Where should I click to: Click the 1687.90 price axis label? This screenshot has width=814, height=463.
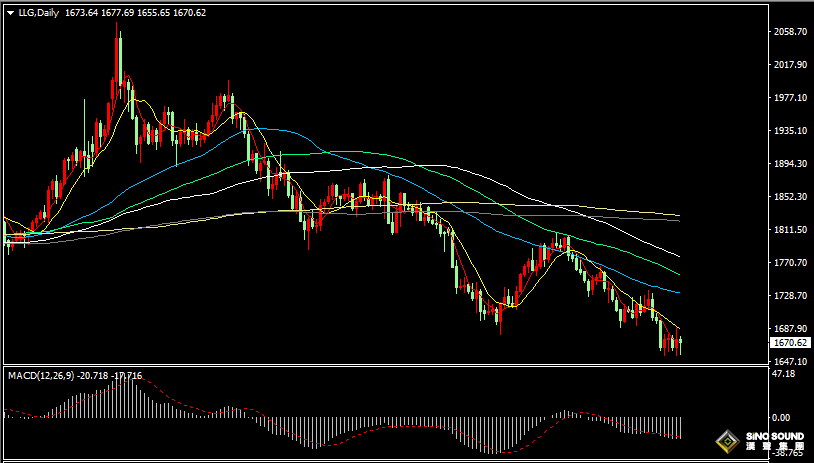click(x=790, y=329)
